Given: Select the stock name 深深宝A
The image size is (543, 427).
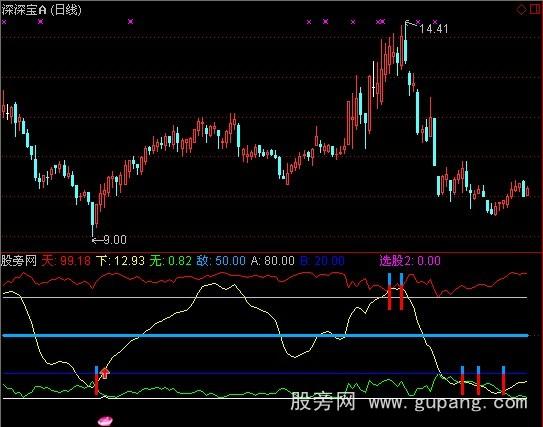Looking at the screenshot, I should 24,10.
